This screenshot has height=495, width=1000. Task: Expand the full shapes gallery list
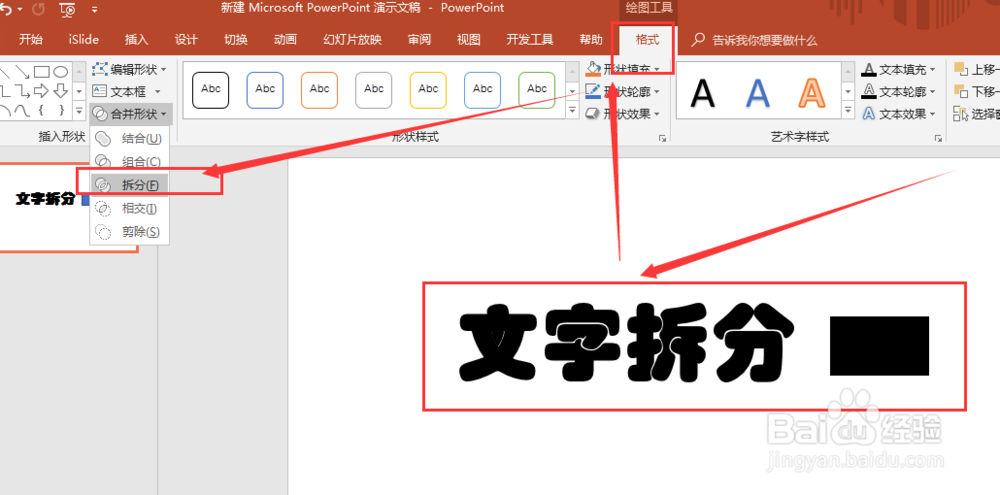coord(79,110)
